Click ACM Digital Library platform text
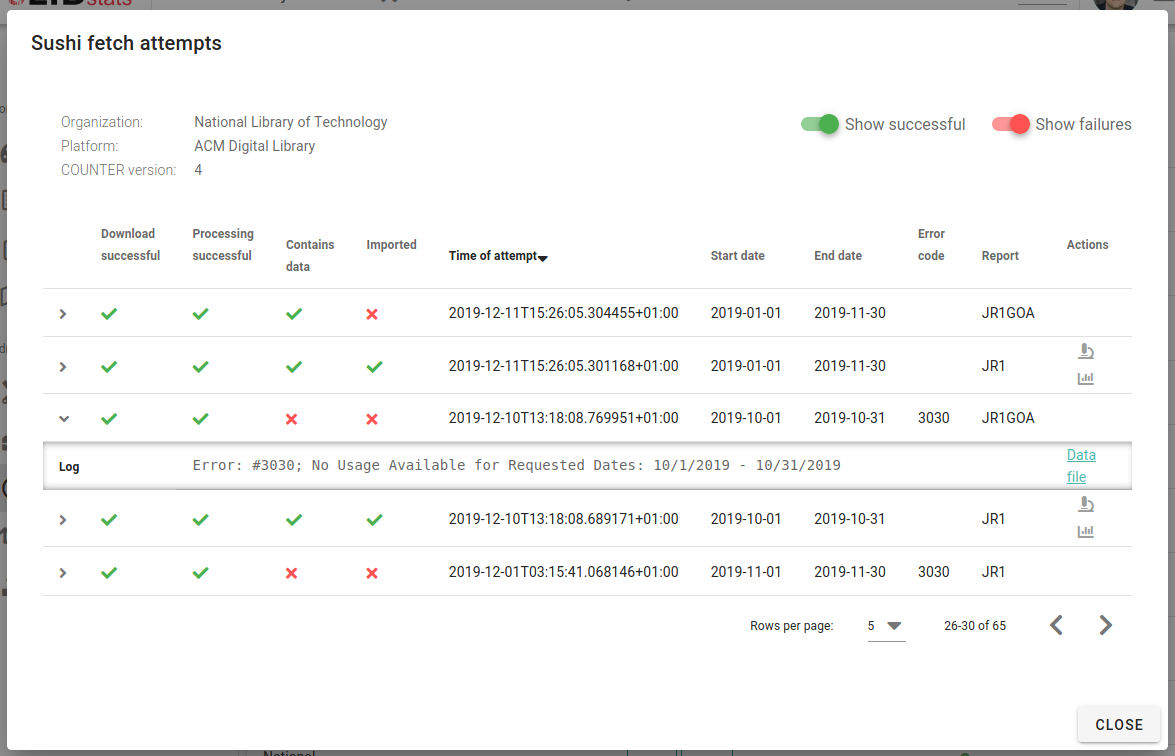 click(255, 146)
